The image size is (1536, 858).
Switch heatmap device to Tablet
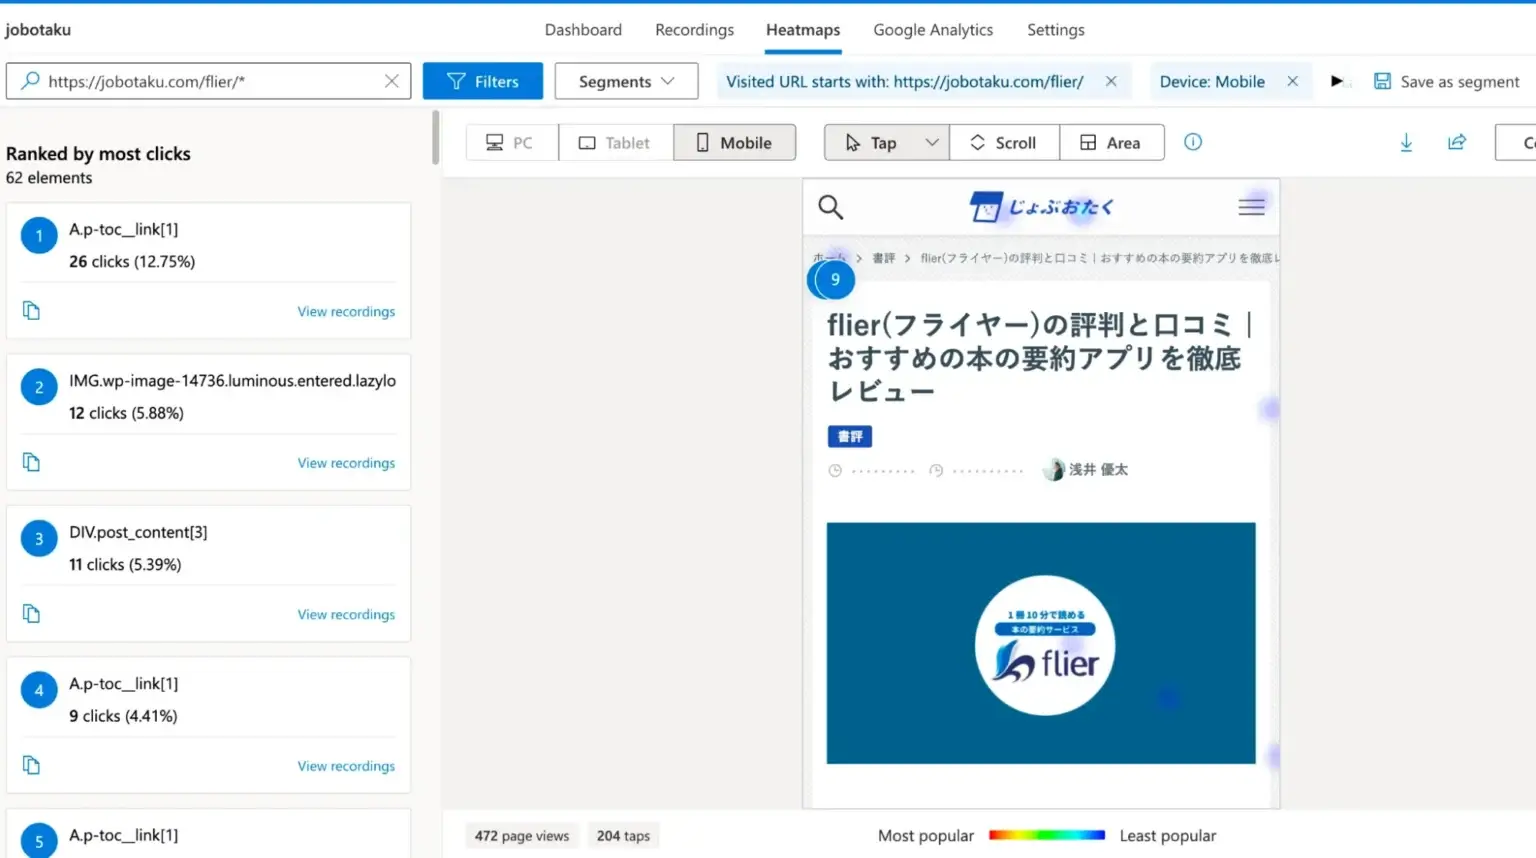(x=616, y=143)
